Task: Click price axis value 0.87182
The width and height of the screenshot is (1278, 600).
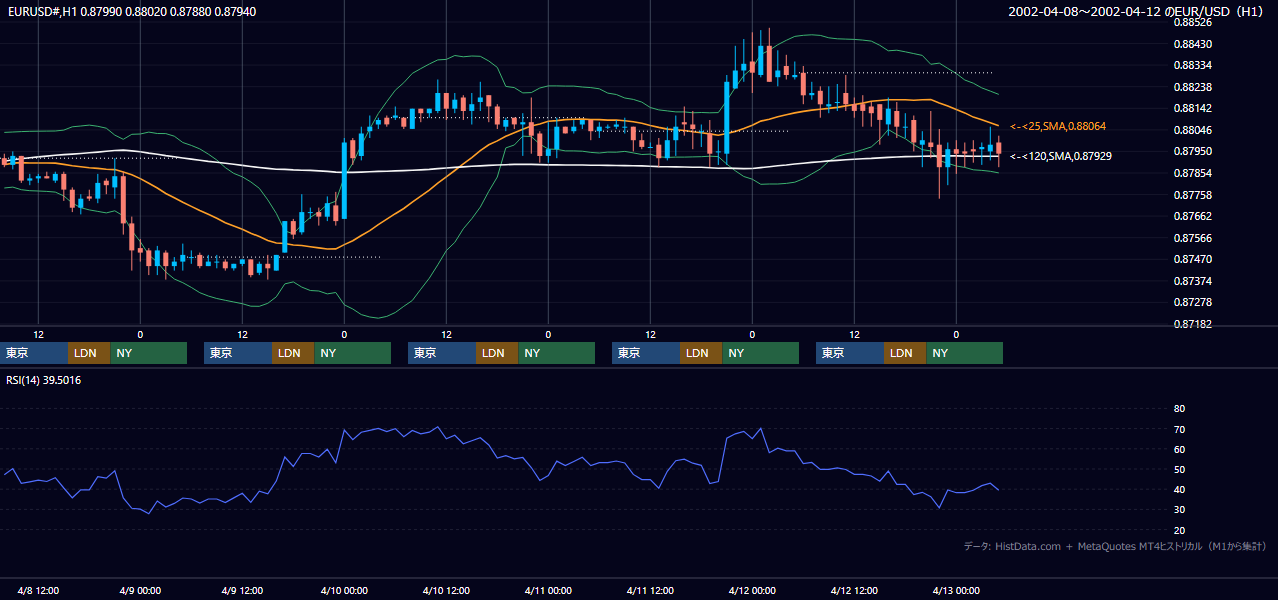Action: click(x=1192, y=325)
